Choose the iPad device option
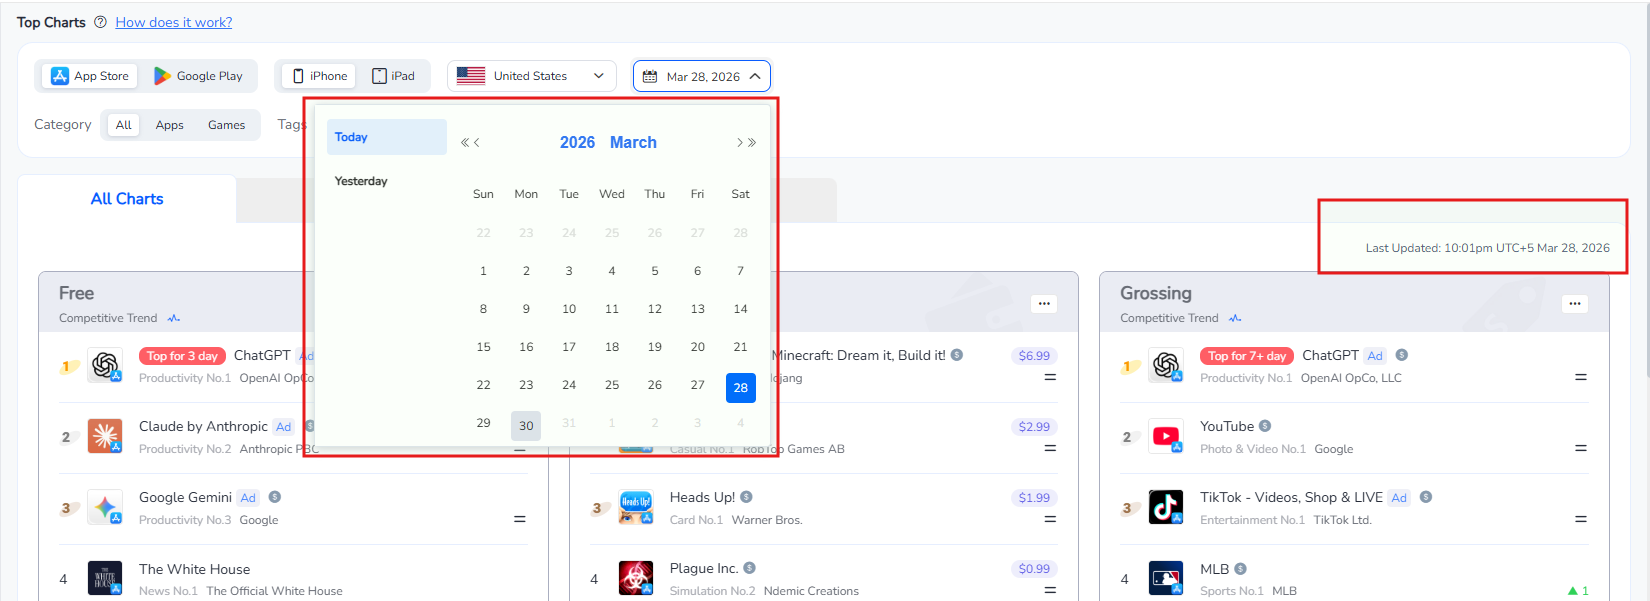 (x=393, y=76)
